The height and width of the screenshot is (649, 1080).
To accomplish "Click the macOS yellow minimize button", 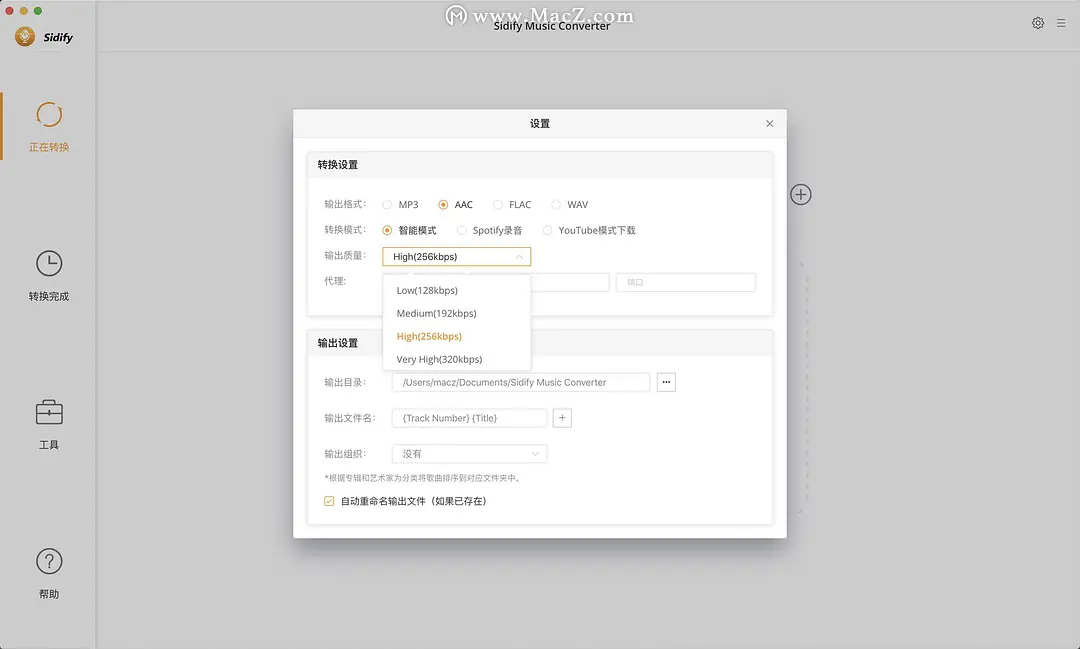I will point(23,10).
